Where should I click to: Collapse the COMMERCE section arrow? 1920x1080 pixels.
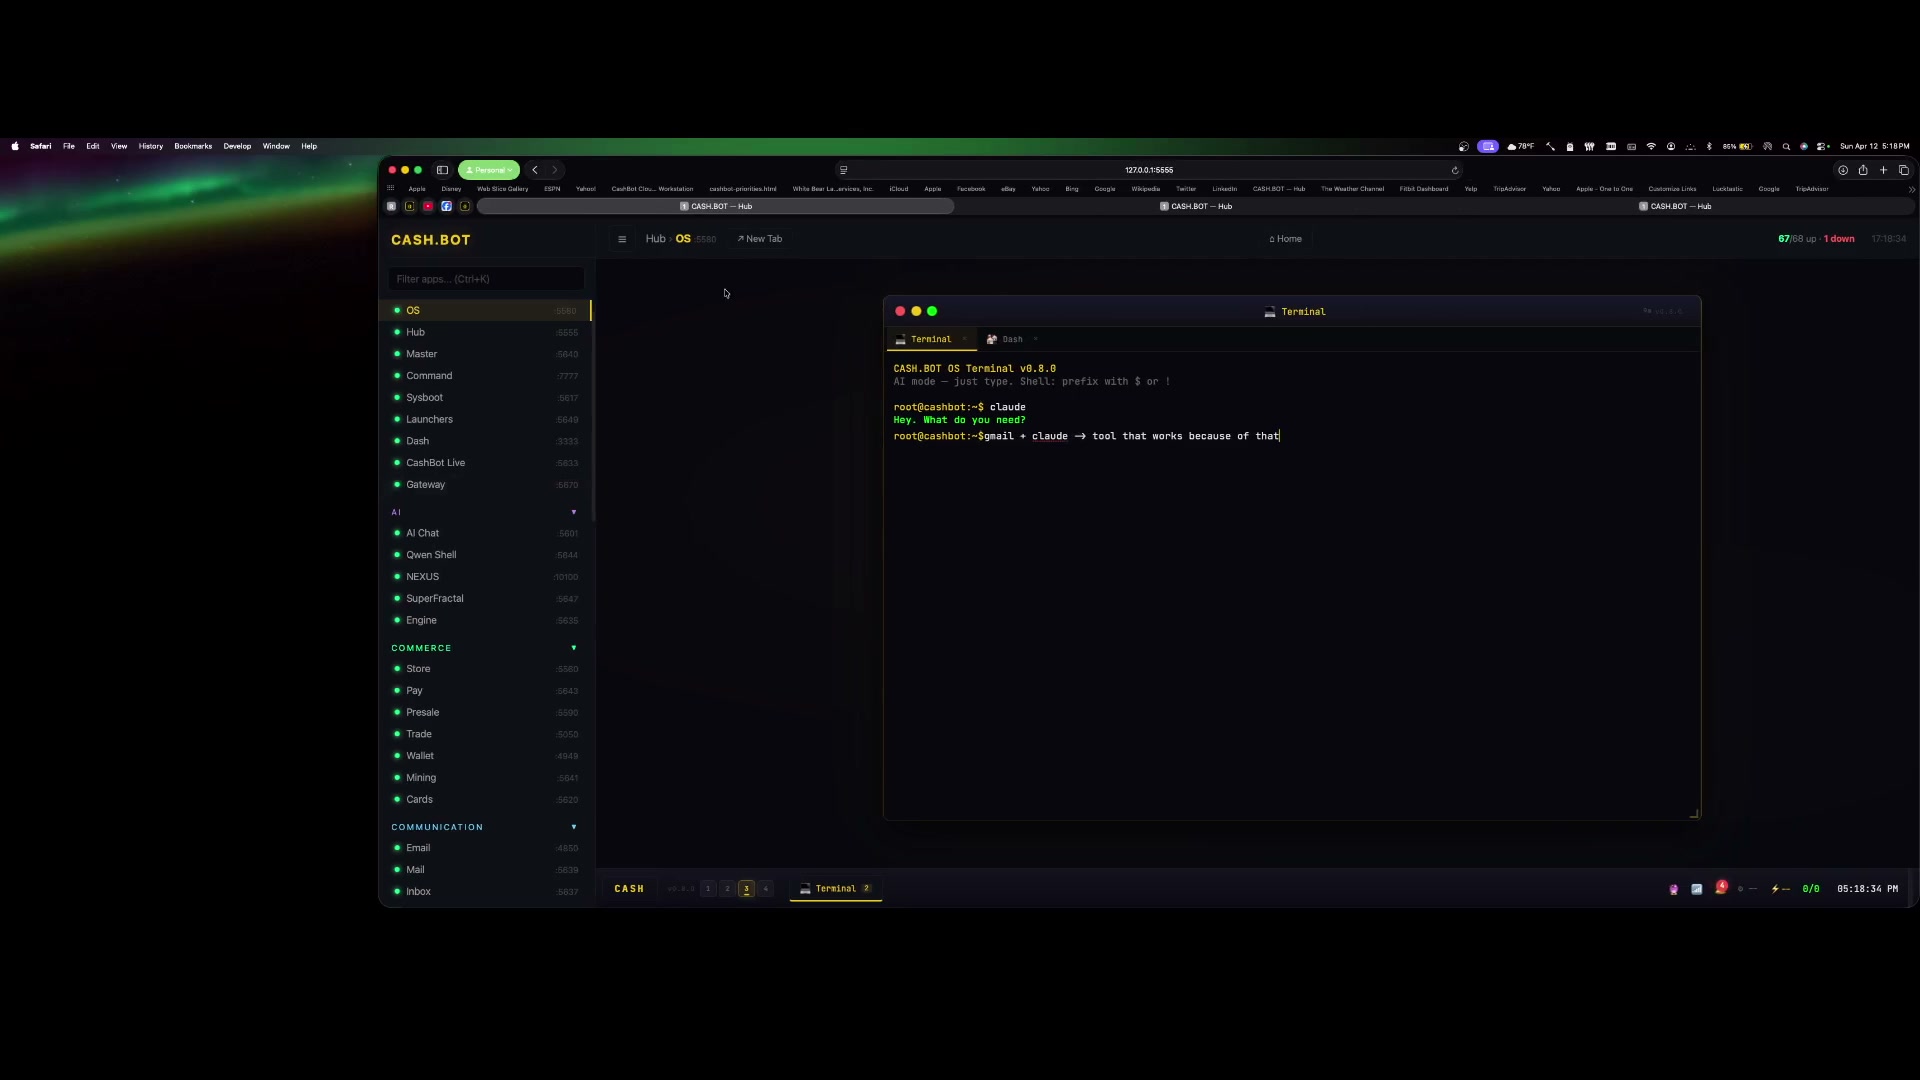click(574, 648)
